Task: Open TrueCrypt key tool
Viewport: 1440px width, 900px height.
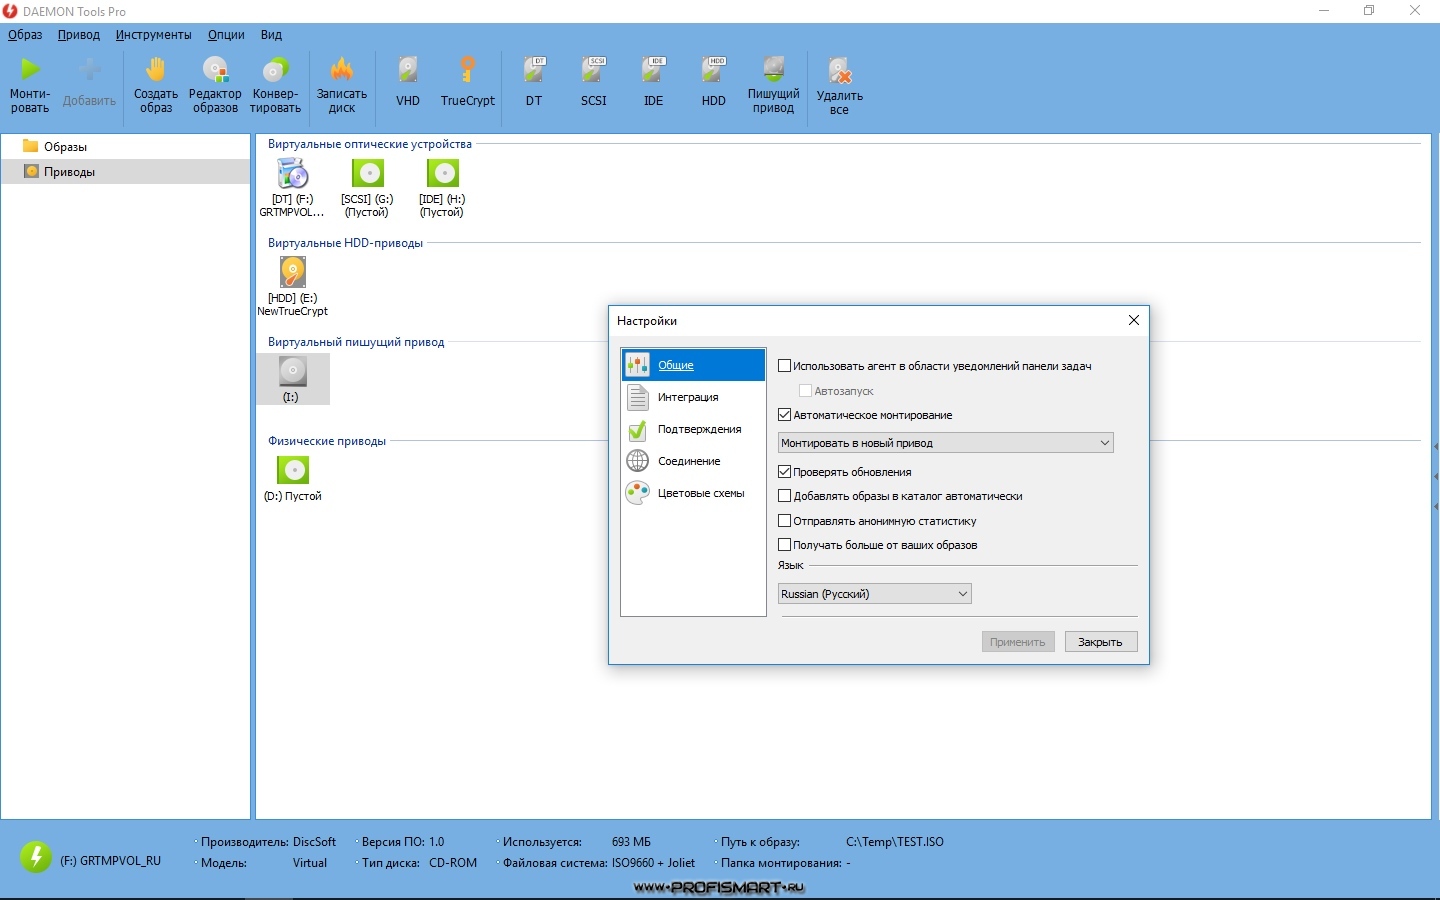Action: (468, 82)
